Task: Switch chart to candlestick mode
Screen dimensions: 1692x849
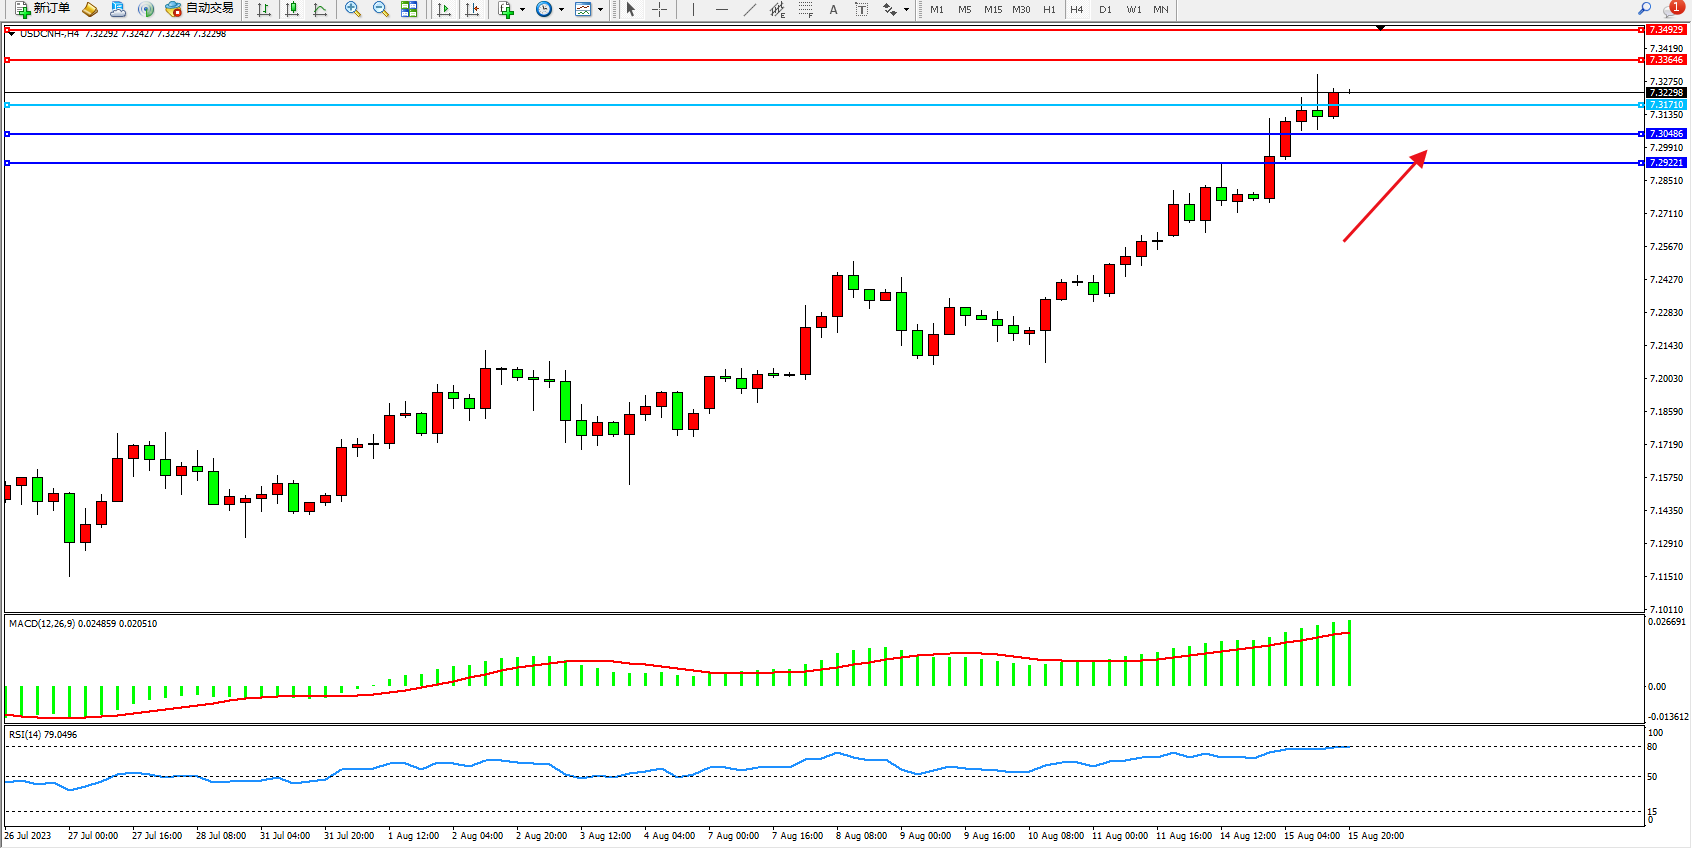Action: tap(292, 9)
